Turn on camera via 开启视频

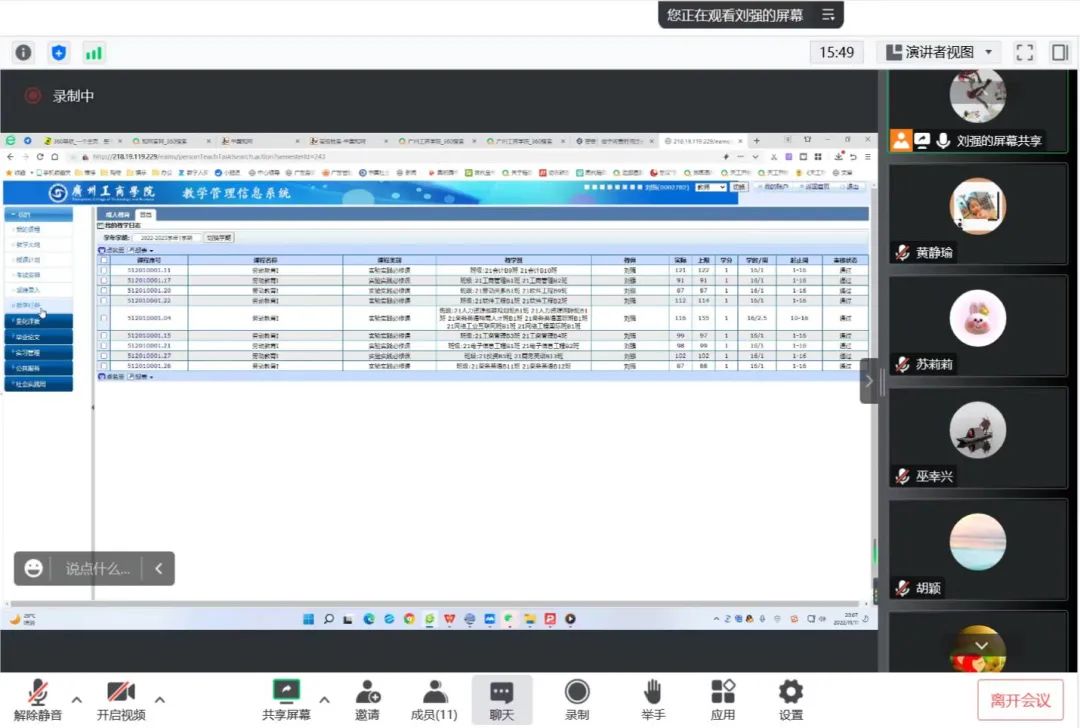pyautogui.click(x=121, y=699)
